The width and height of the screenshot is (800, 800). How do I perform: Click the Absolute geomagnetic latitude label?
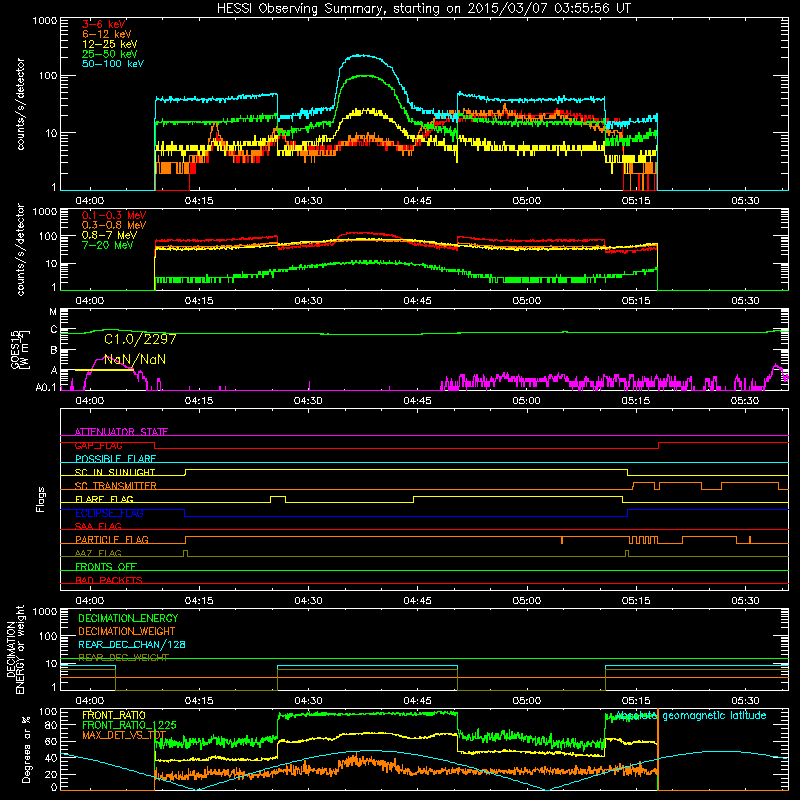coord(691,716)
